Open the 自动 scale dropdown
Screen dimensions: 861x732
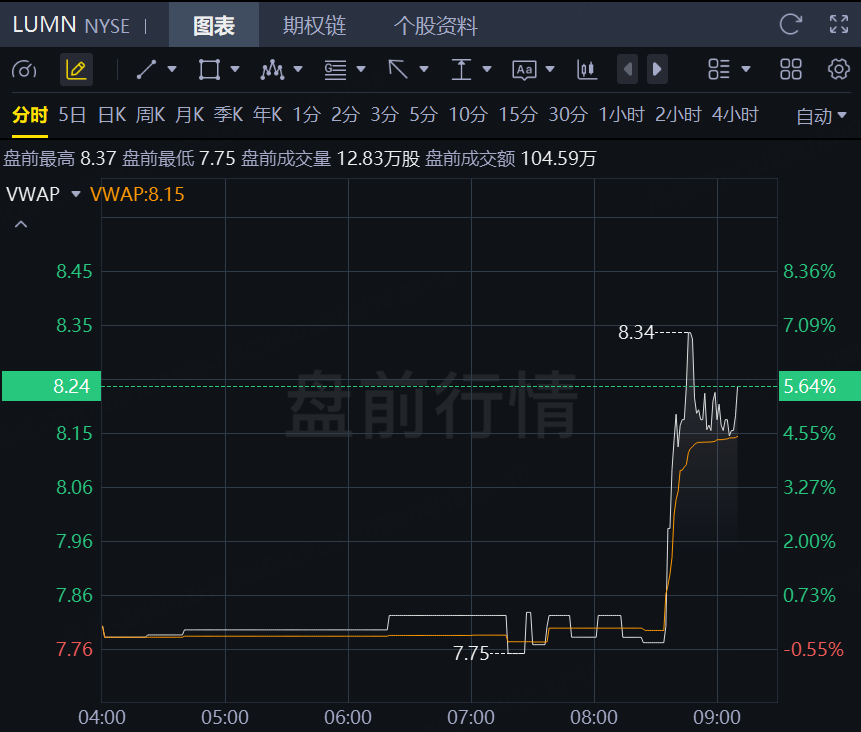(x=821, y=116)
